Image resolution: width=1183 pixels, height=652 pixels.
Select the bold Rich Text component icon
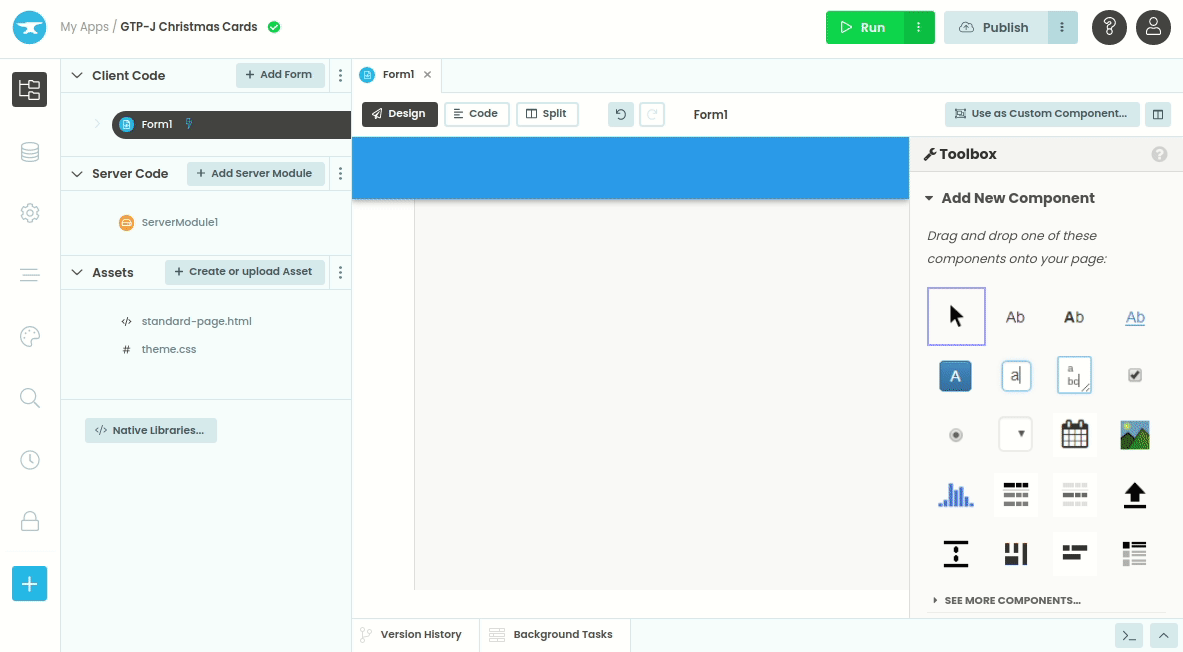[1074, 317]
